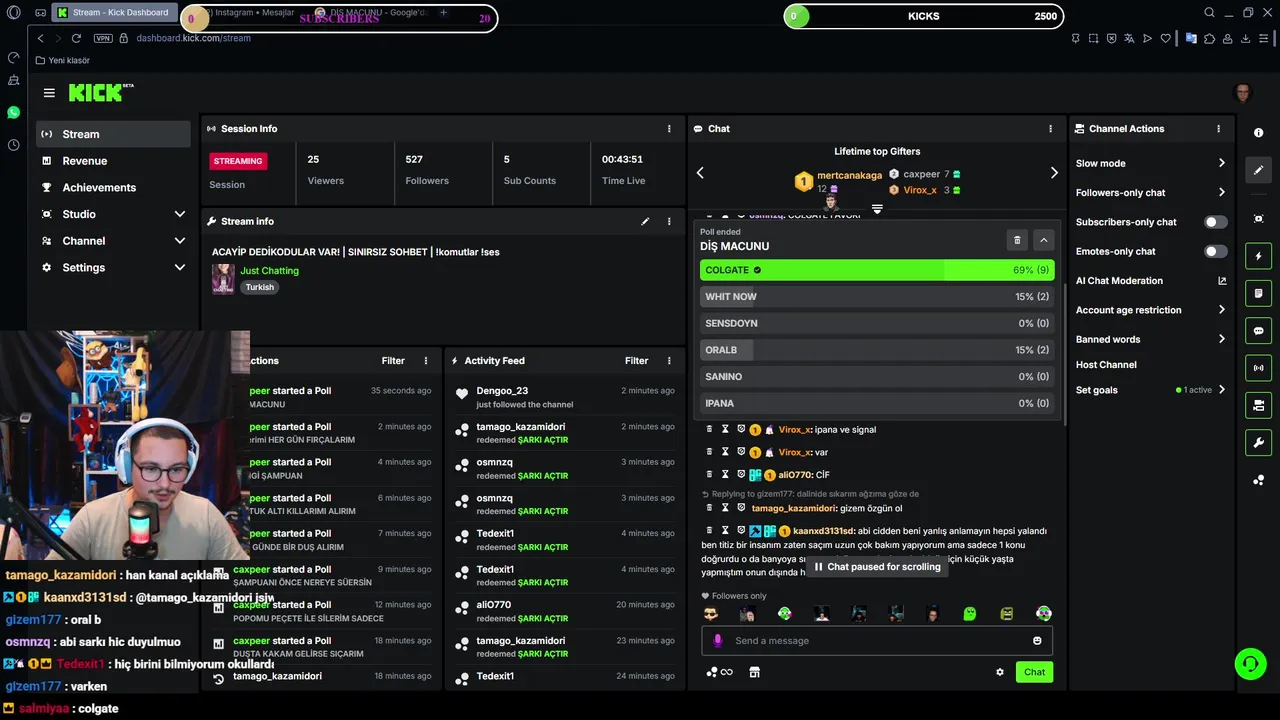This screenshot has width=1280, height=720.
Task: Open emoji picker in message box
Action: point(1037,641)
